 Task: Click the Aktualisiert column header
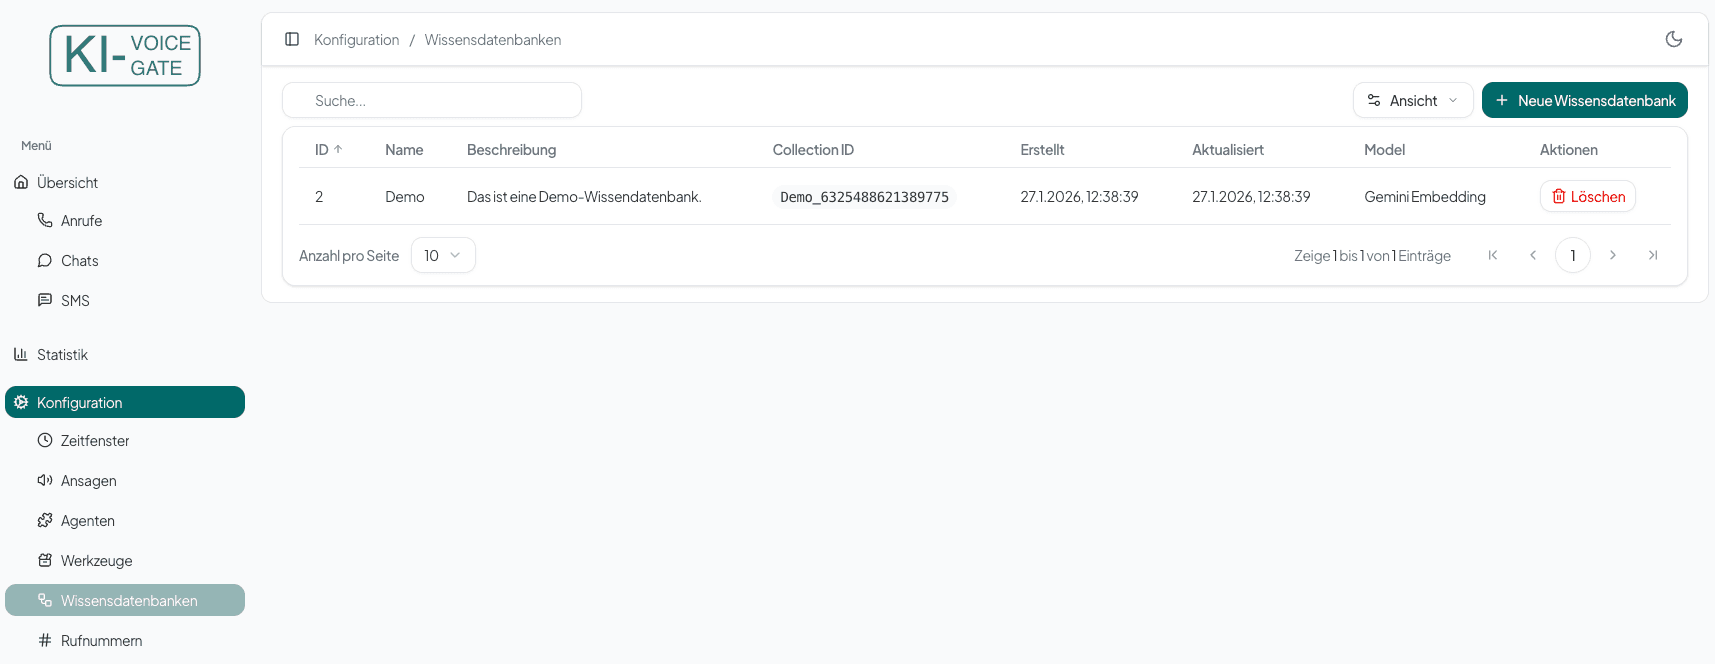pyautogui.click(x=1228, y=149)
